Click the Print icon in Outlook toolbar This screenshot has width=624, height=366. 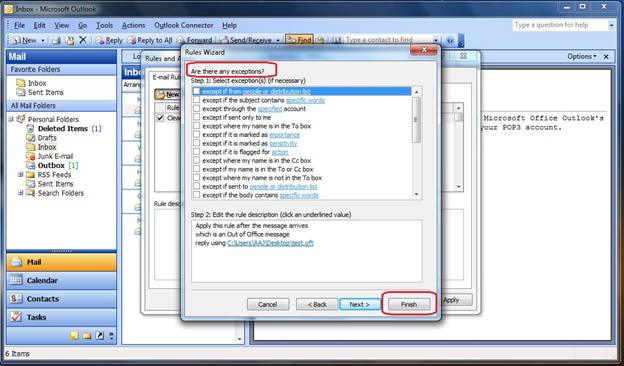coord(56,40)
